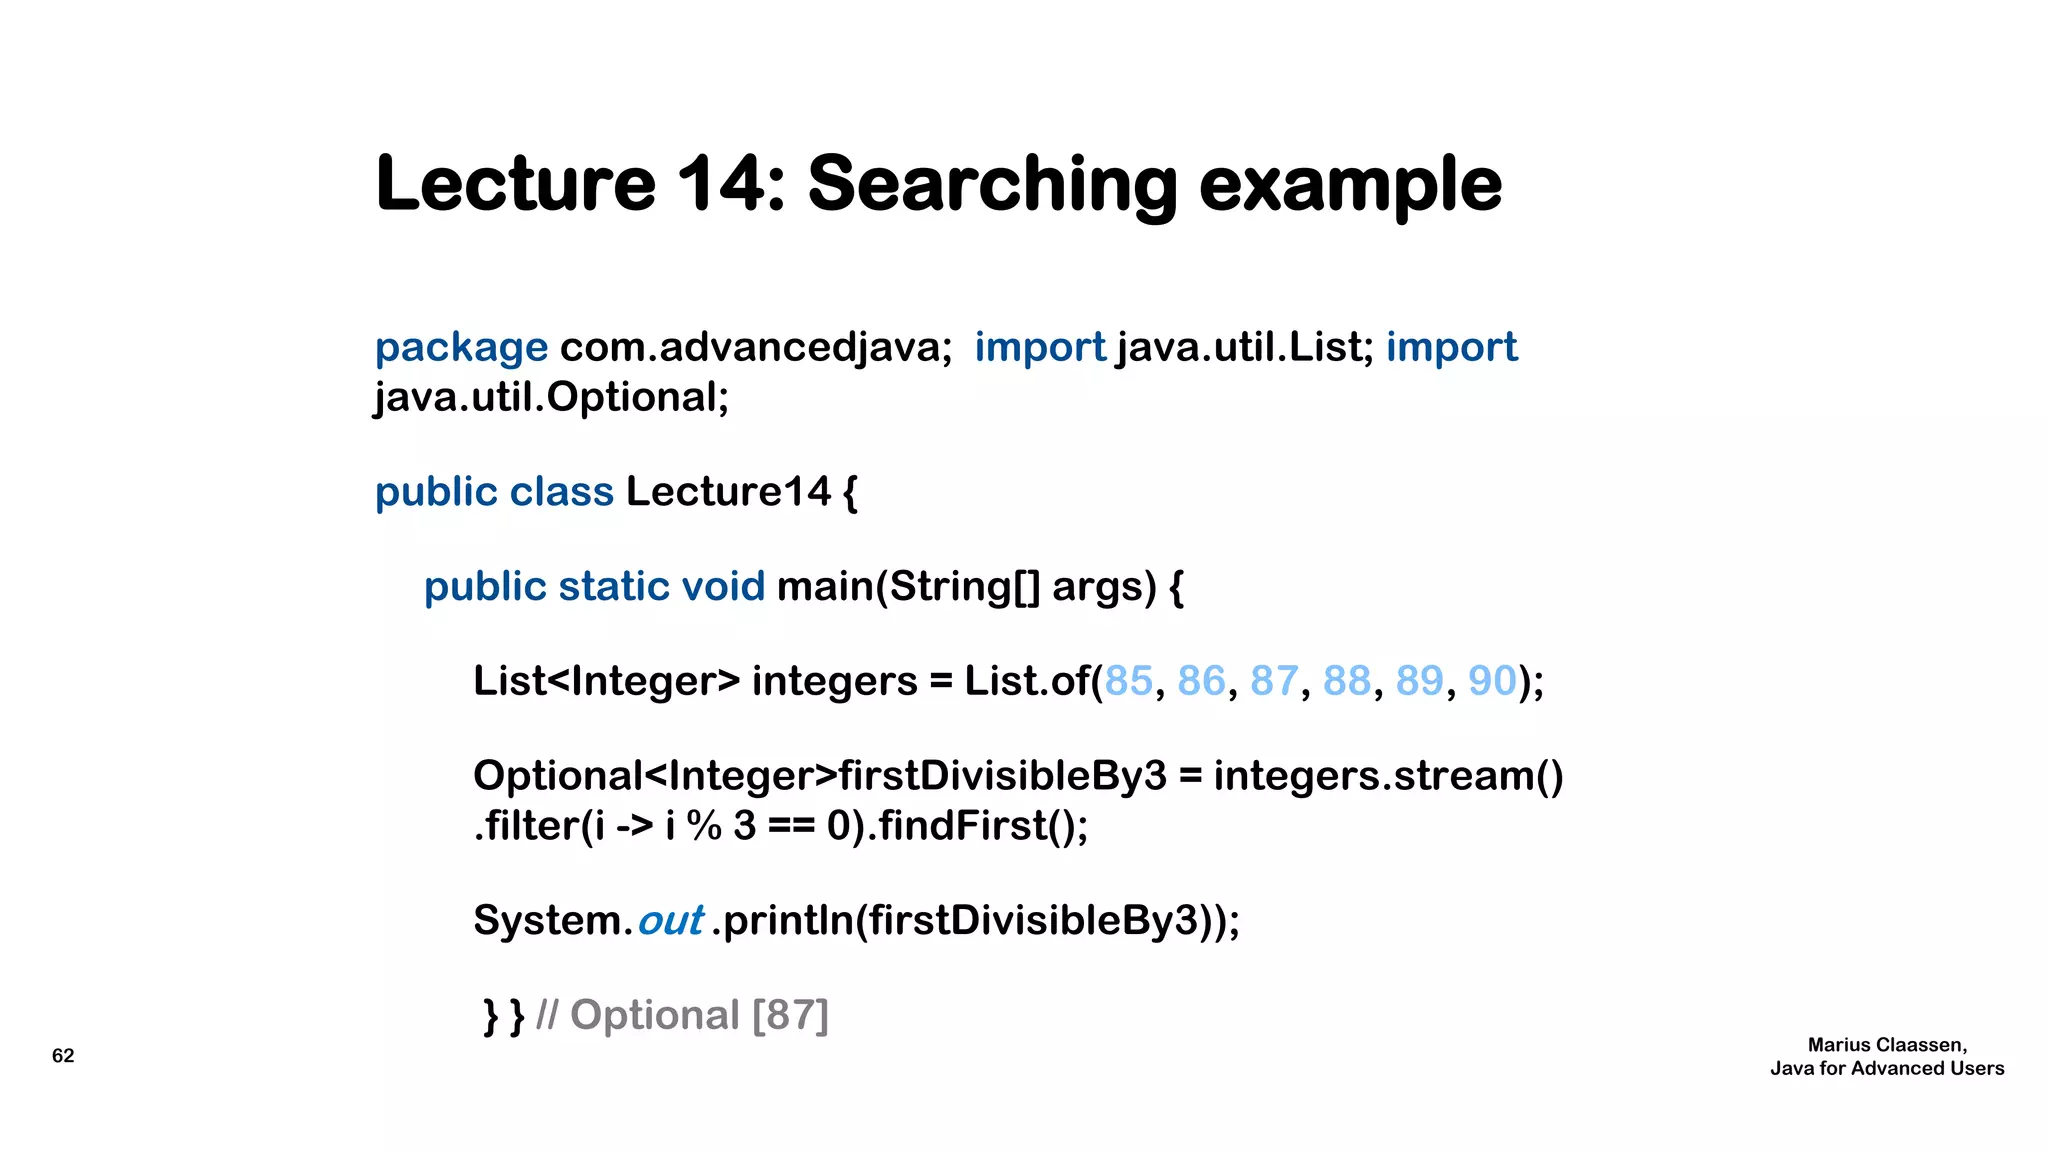Viewport: 2048px width, 1152px height.
Task: Click "integers.stream()" in the code
Action: (x=1388, y=776)
